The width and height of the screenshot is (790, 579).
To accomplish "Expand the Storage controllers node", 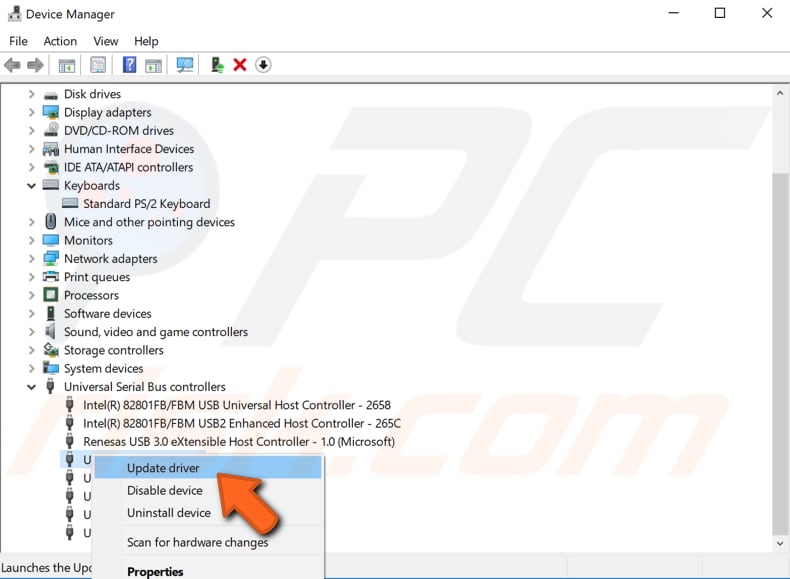I will point(31,350).
